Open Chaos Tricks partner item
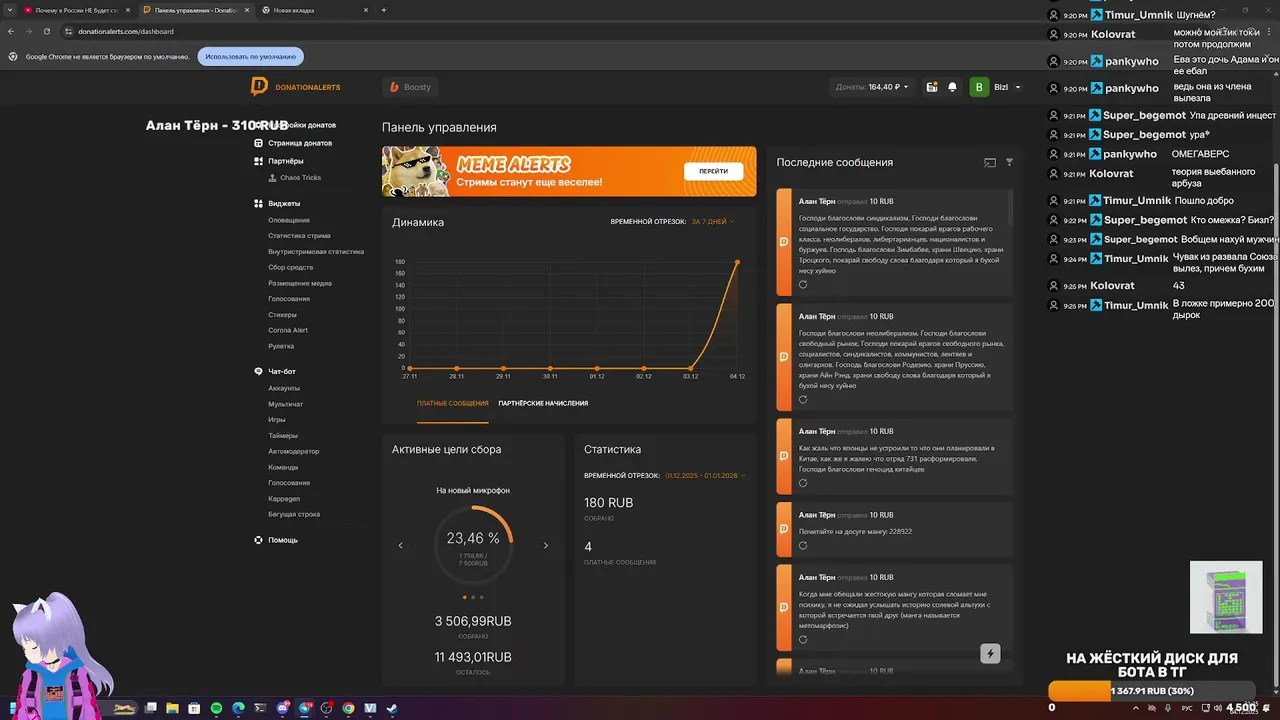 coord(300,178)
